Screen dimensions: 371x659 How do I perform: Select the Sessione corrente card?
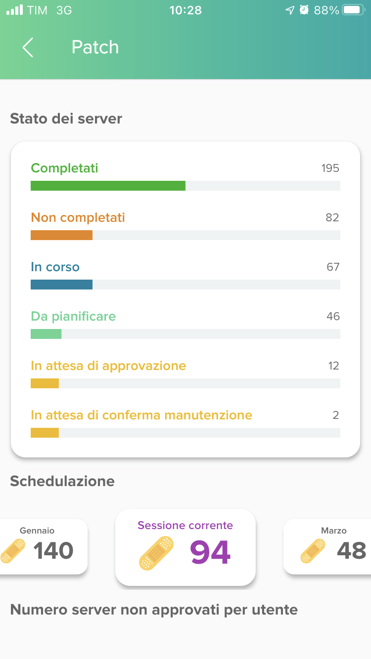pyautogui.click(x=185, y=547)
